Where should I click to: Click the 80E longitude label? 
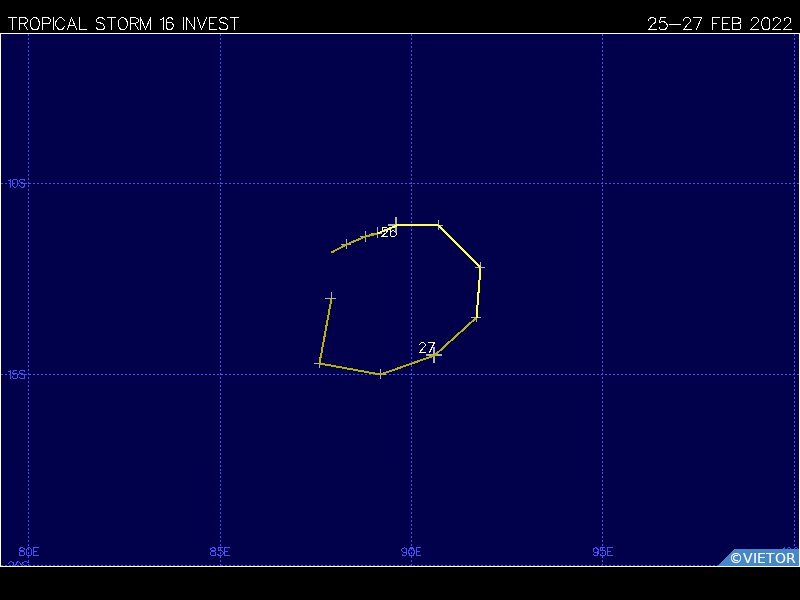tap(29, 552)
